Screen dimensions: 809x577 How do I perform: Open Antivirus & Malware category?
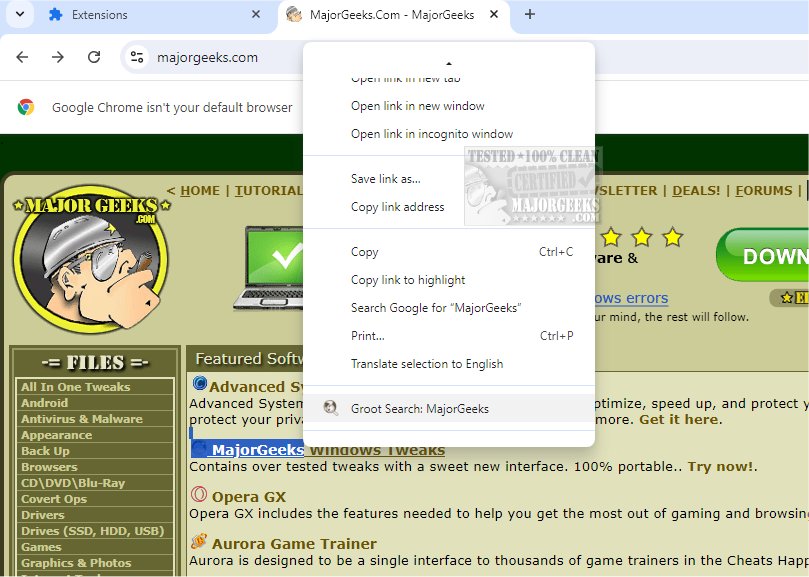coord(82,419)
